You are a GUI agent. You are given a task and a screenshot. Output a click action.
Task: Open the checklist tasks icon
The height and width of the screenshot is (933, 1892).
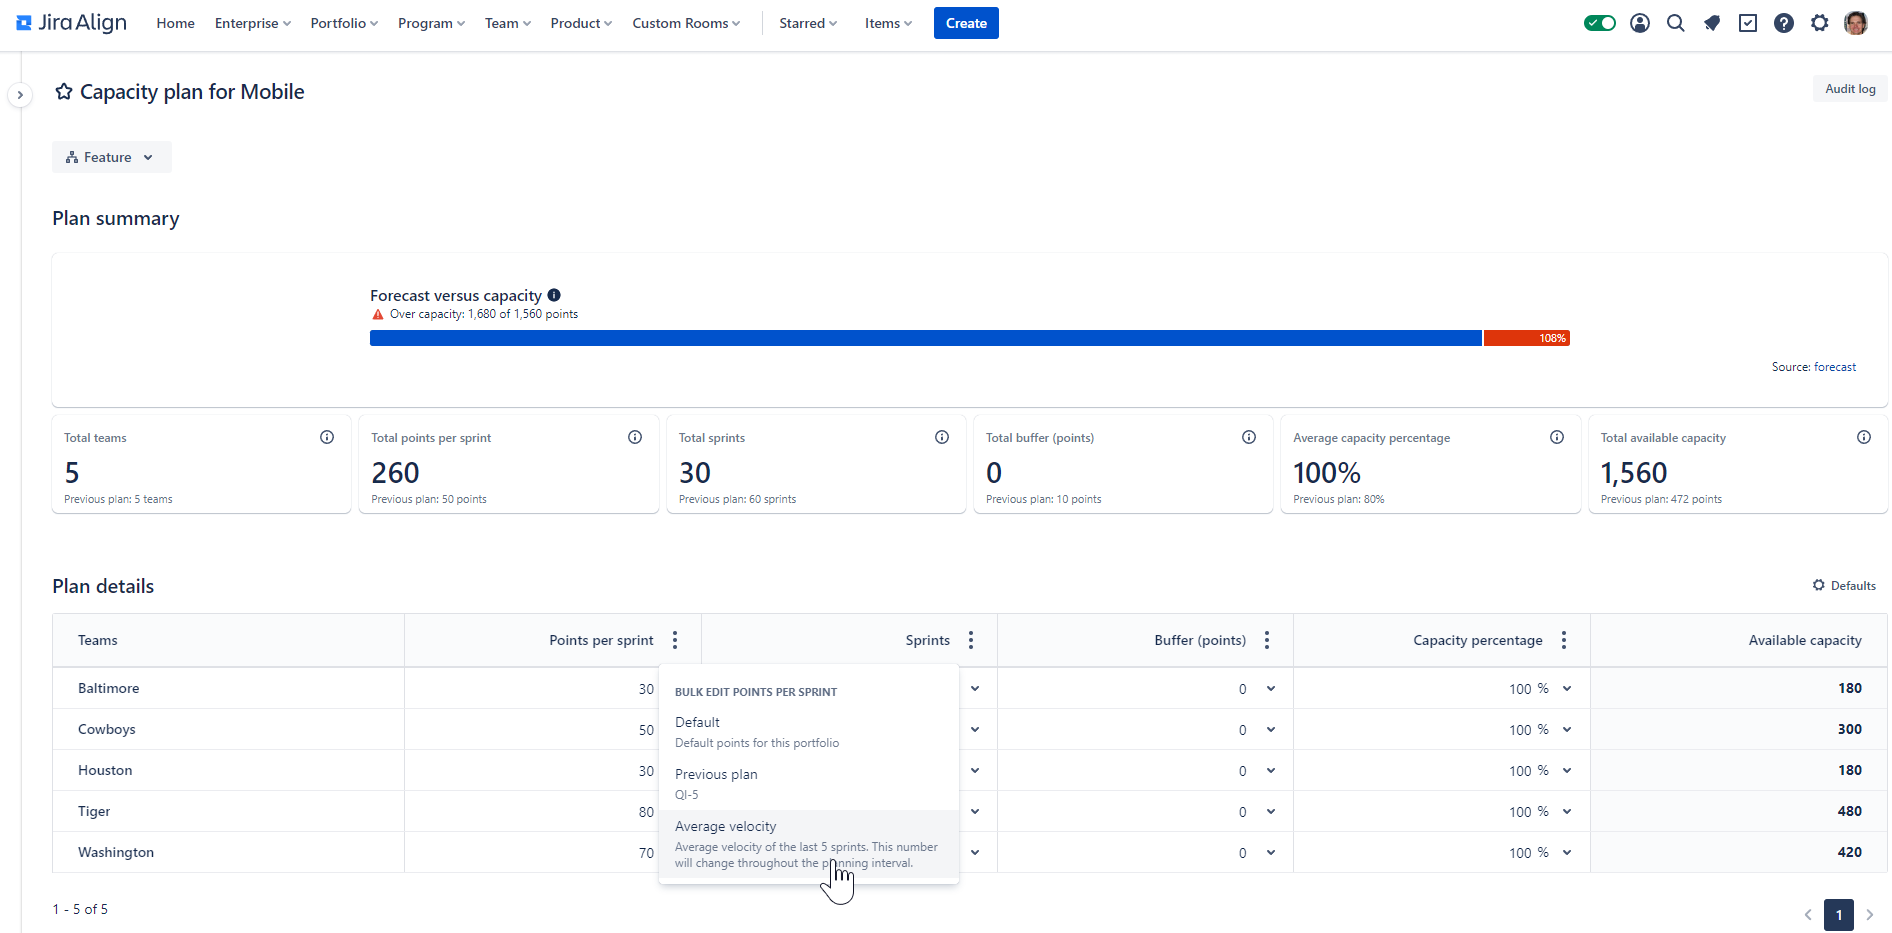pos(1748,23)
